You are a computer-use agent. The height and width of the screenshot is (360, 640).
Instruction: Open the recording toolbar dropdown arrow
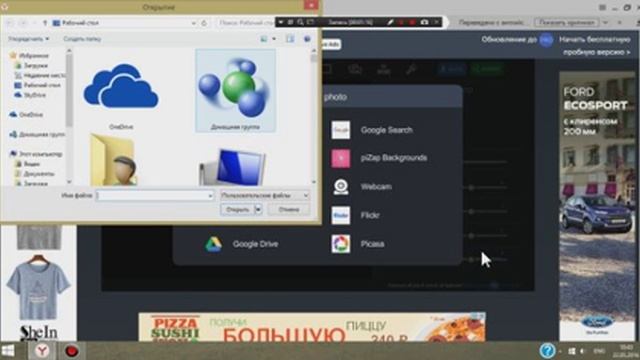coord(281,22)
